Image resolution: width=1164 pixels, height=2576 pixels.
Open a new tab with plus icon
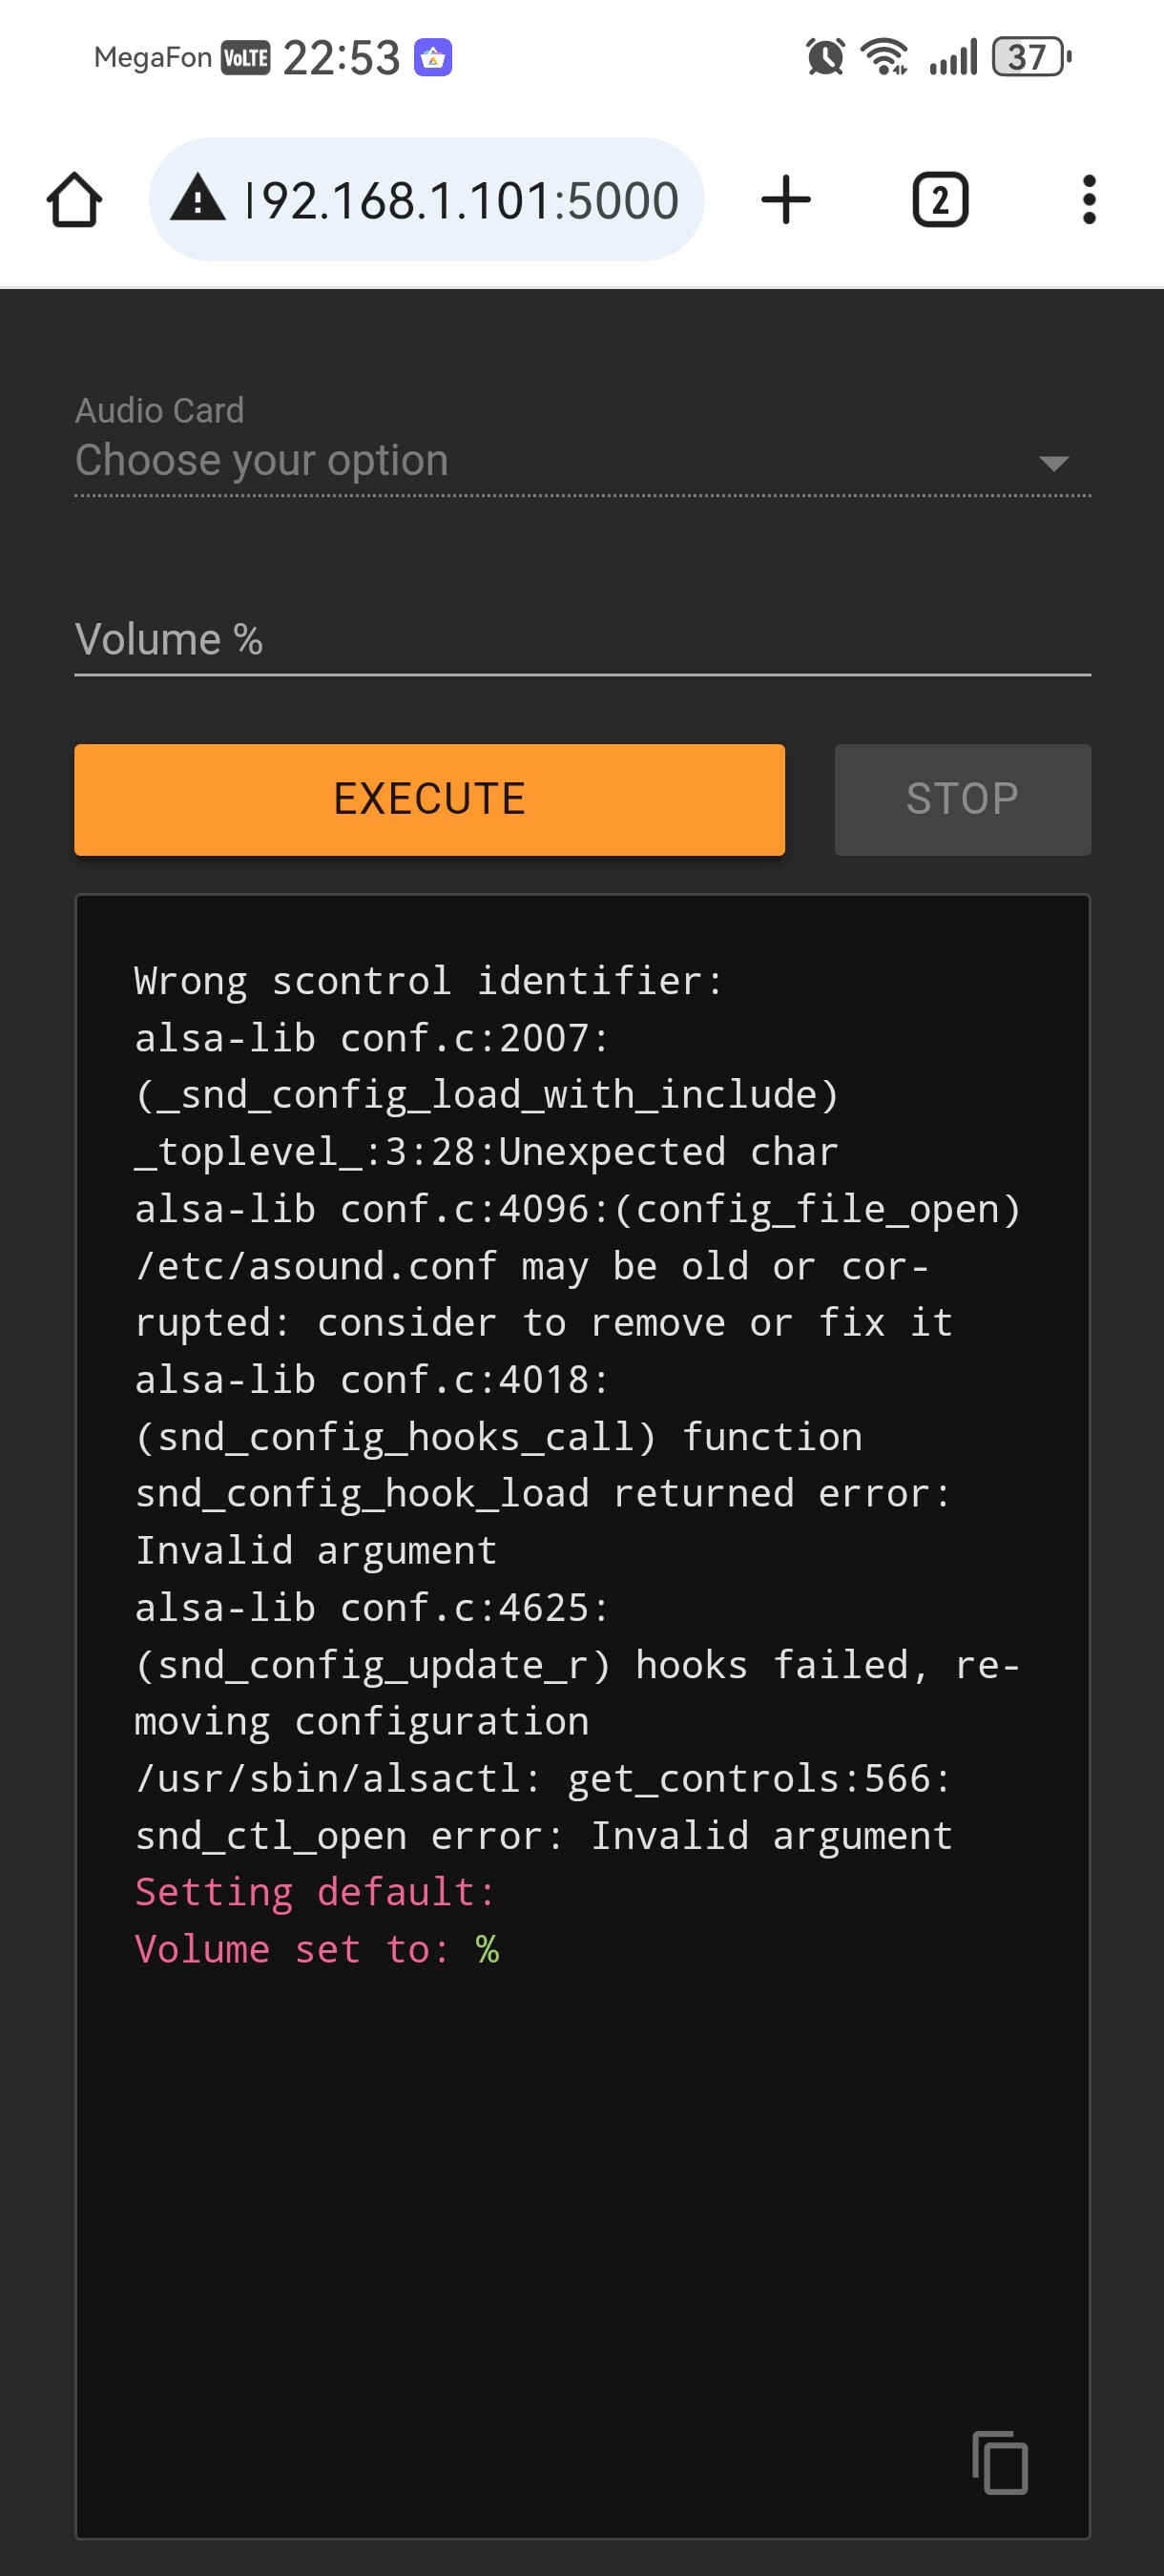[785, 200]
